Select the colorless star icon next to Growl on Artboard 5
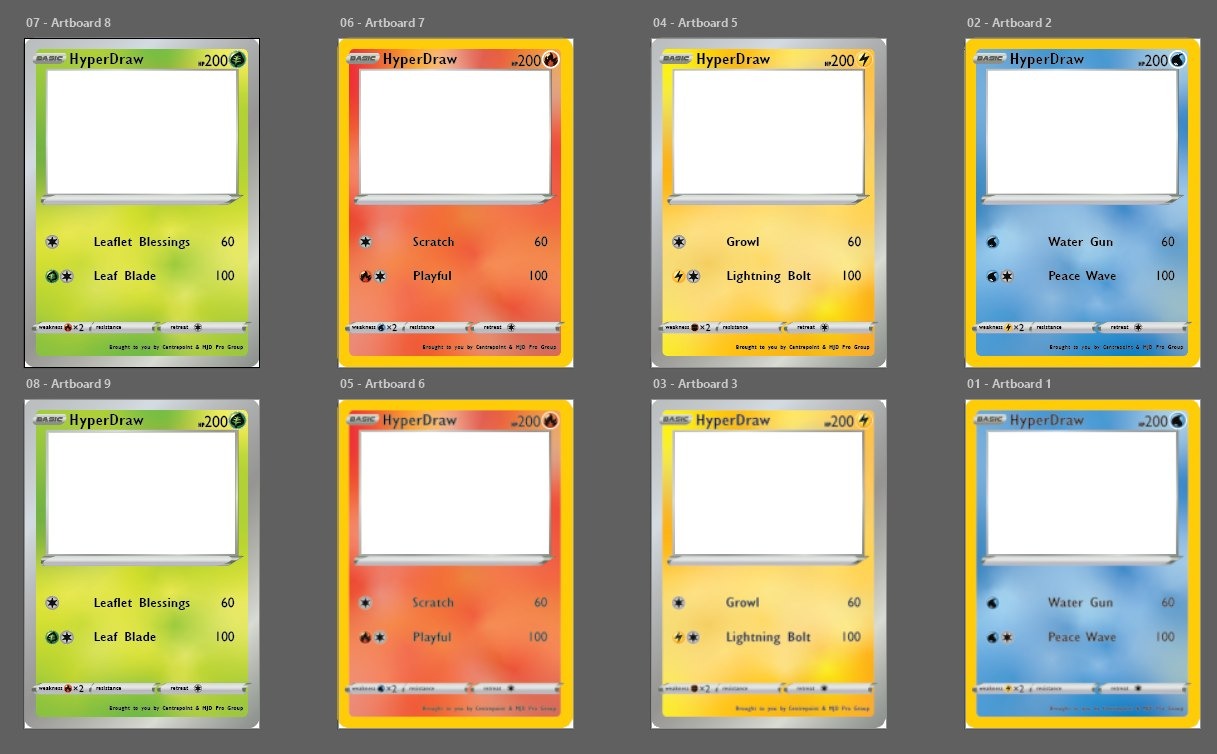This screenshot has width=1217, height=754. [x=679, y=242]
